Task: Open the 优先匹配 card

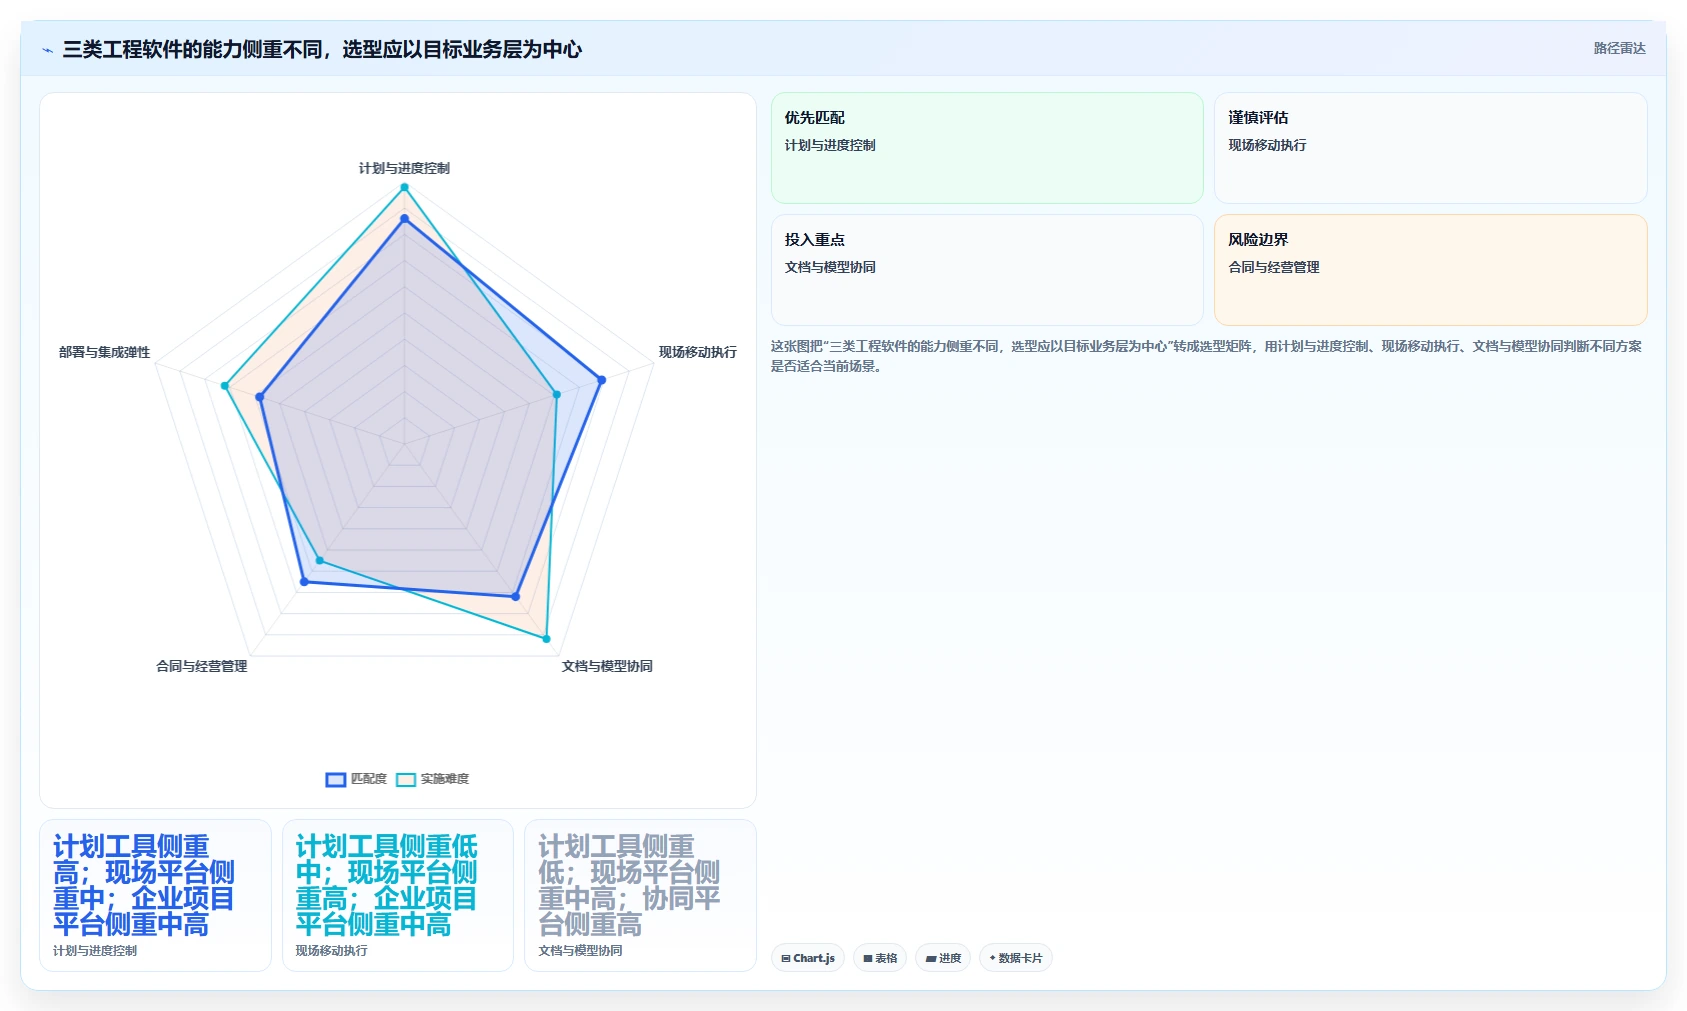Action: pos(987,148)
